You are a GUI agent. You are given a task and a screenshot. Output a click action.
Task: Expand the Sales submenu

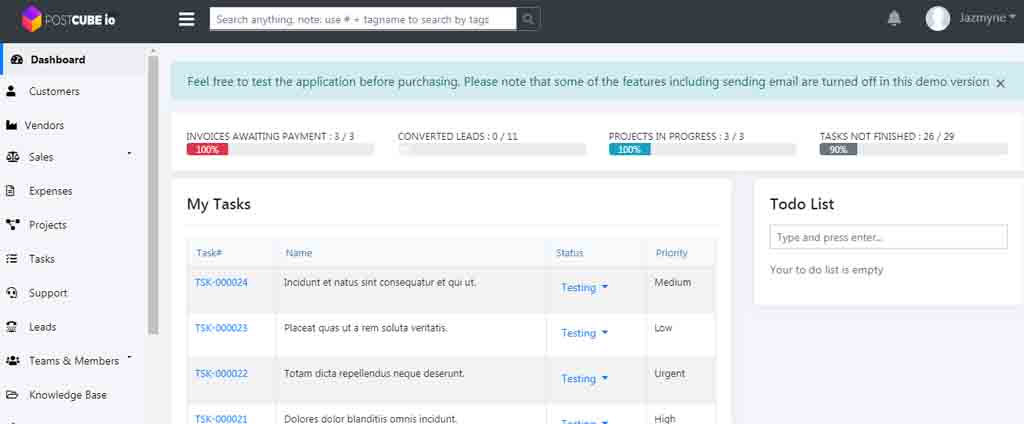coord(129,154)
